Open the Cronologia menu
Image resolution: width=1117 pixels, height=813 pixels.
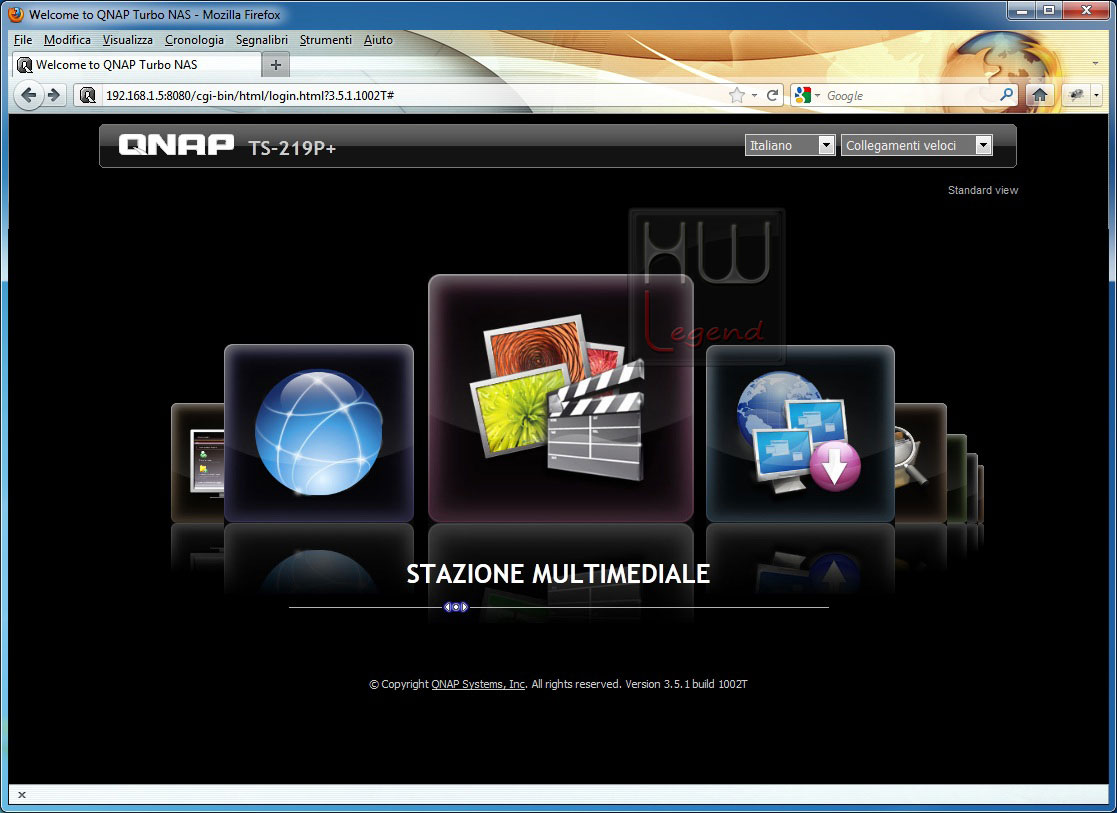point(194,40)
